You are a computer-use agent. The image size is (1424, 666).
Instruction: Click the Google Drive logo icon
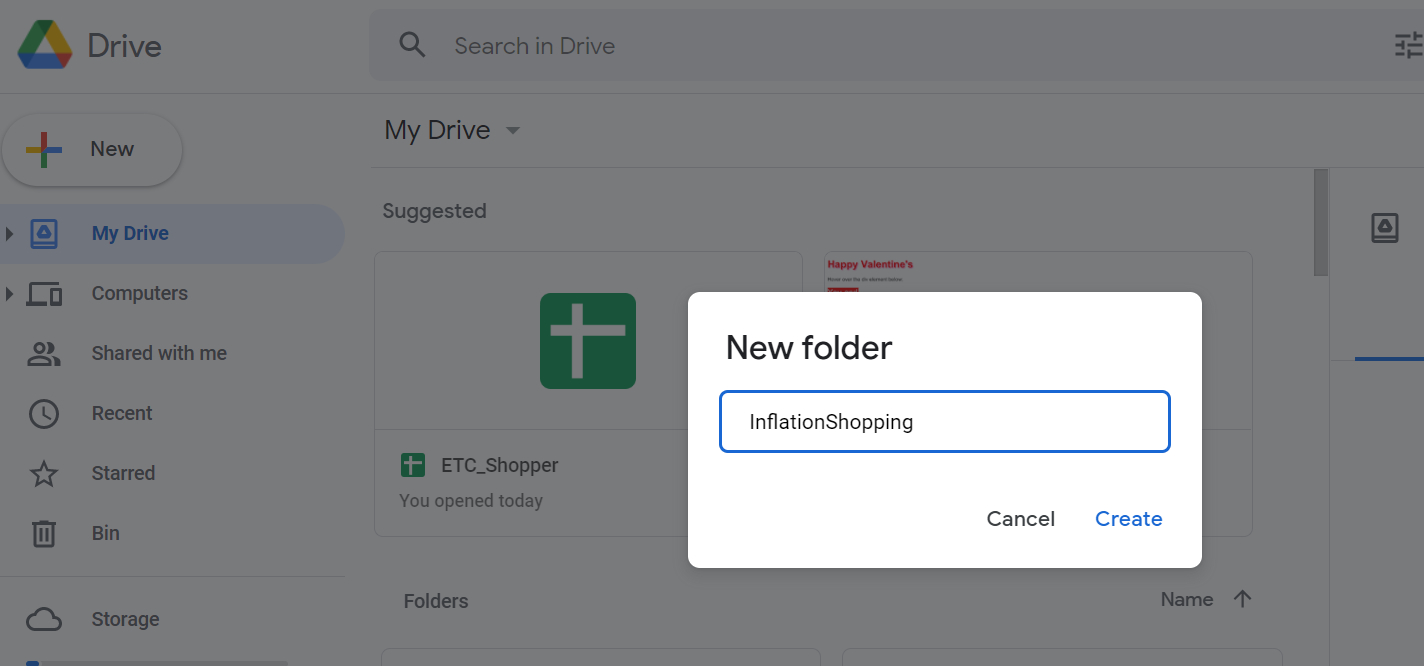[45, 45]
